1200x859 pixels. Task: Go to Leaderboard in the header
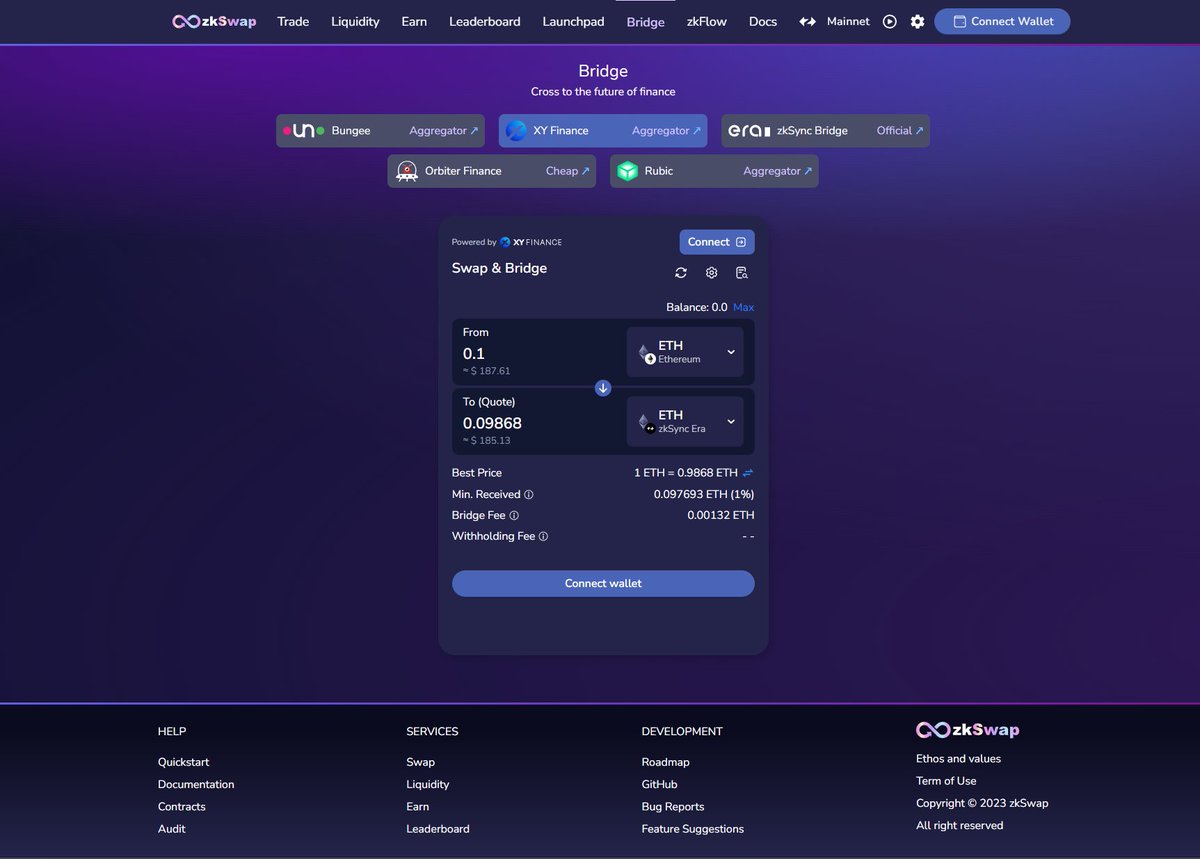click(485, 21)
